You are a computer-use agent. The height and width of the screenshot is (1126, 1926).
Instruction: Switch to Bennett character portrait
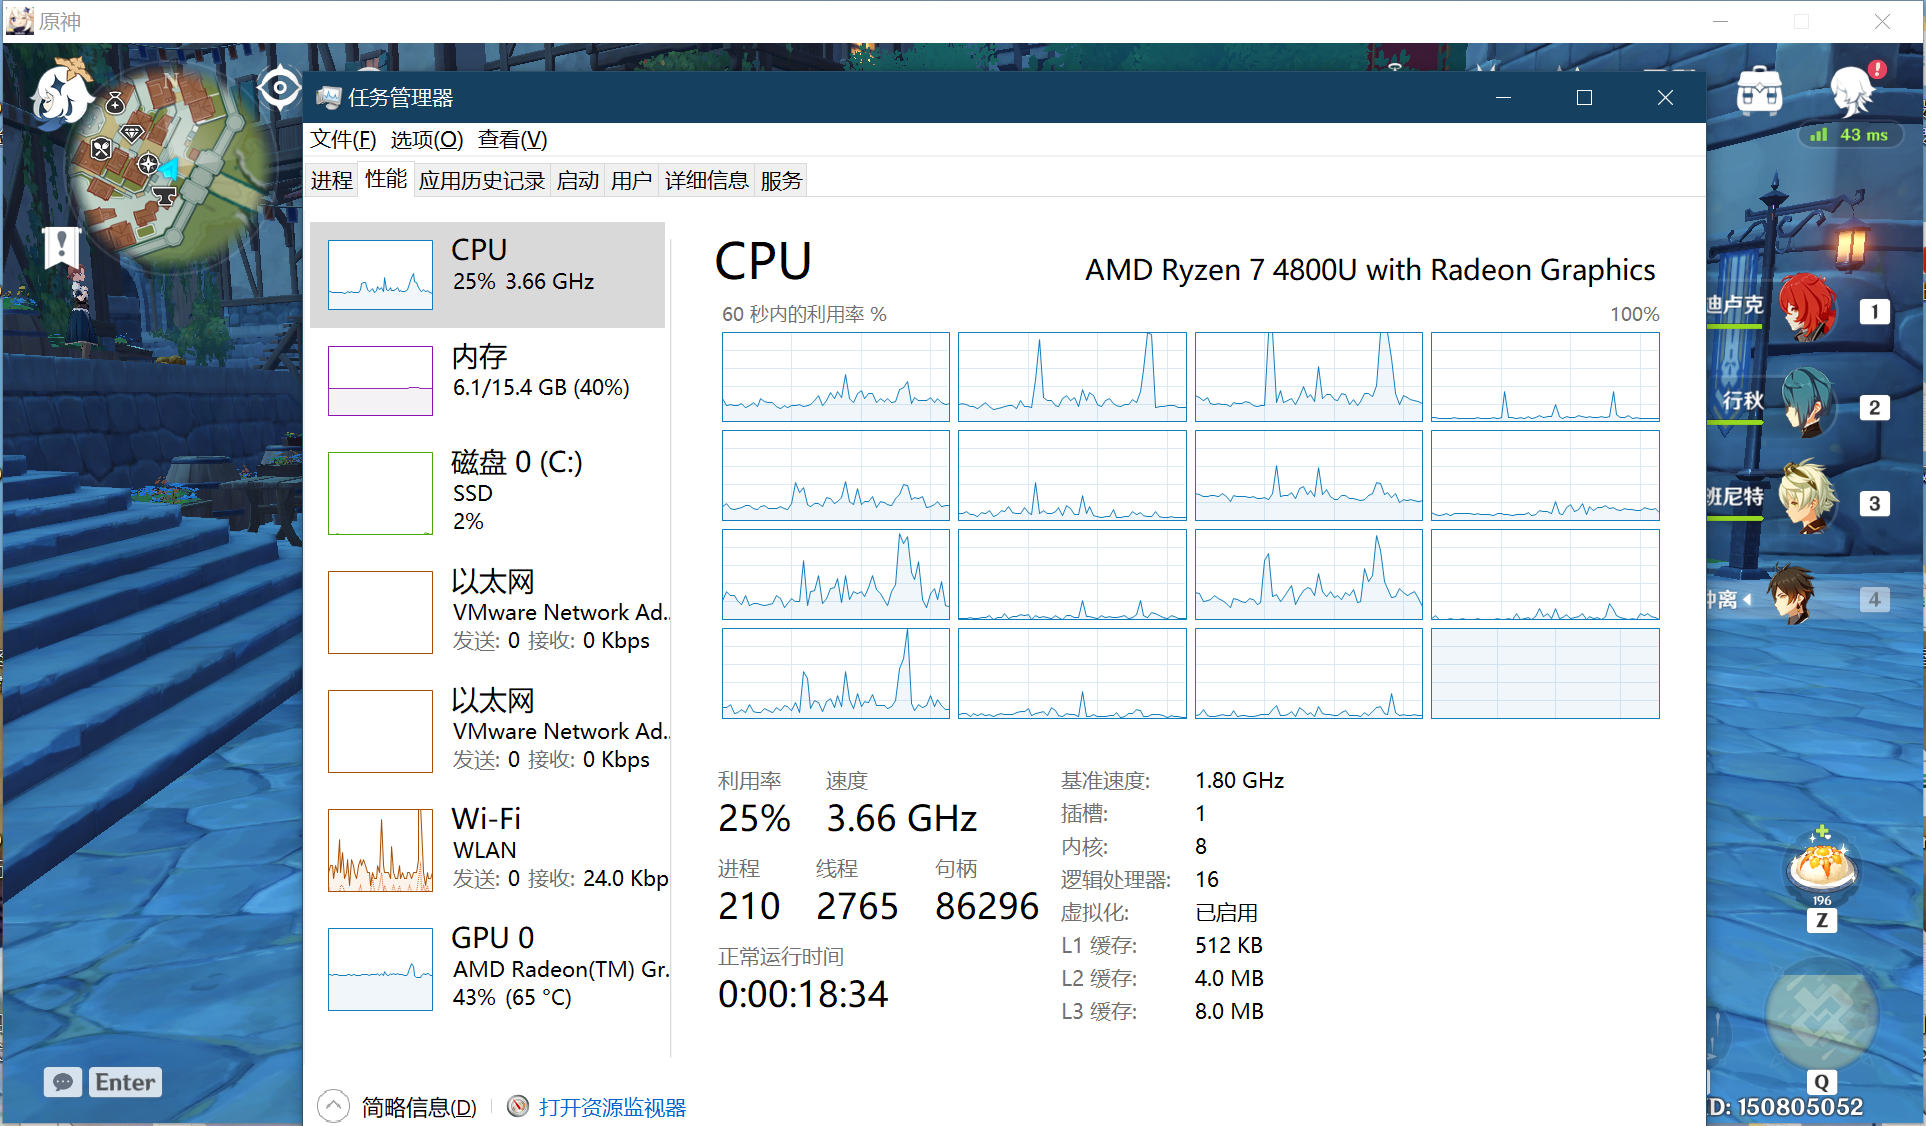tap(1808, 498)
